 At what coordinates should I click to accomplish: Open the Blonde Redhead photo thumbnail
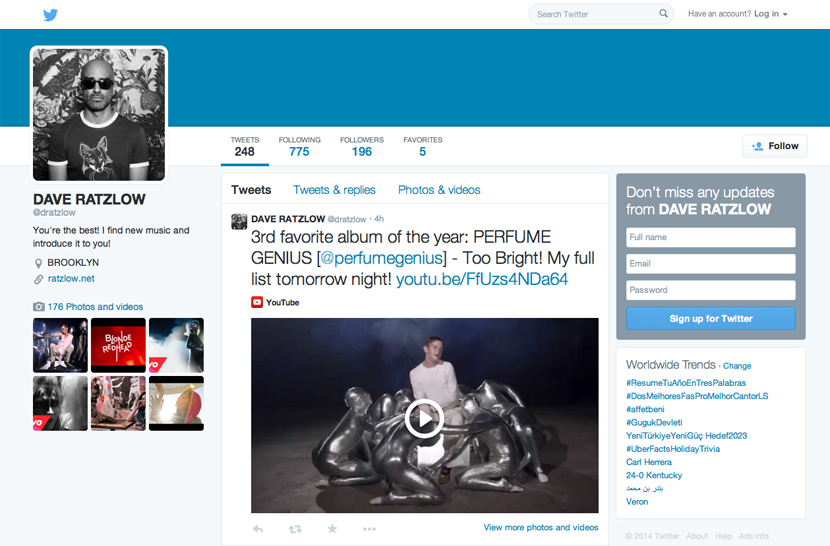click(x=118, y=345)
